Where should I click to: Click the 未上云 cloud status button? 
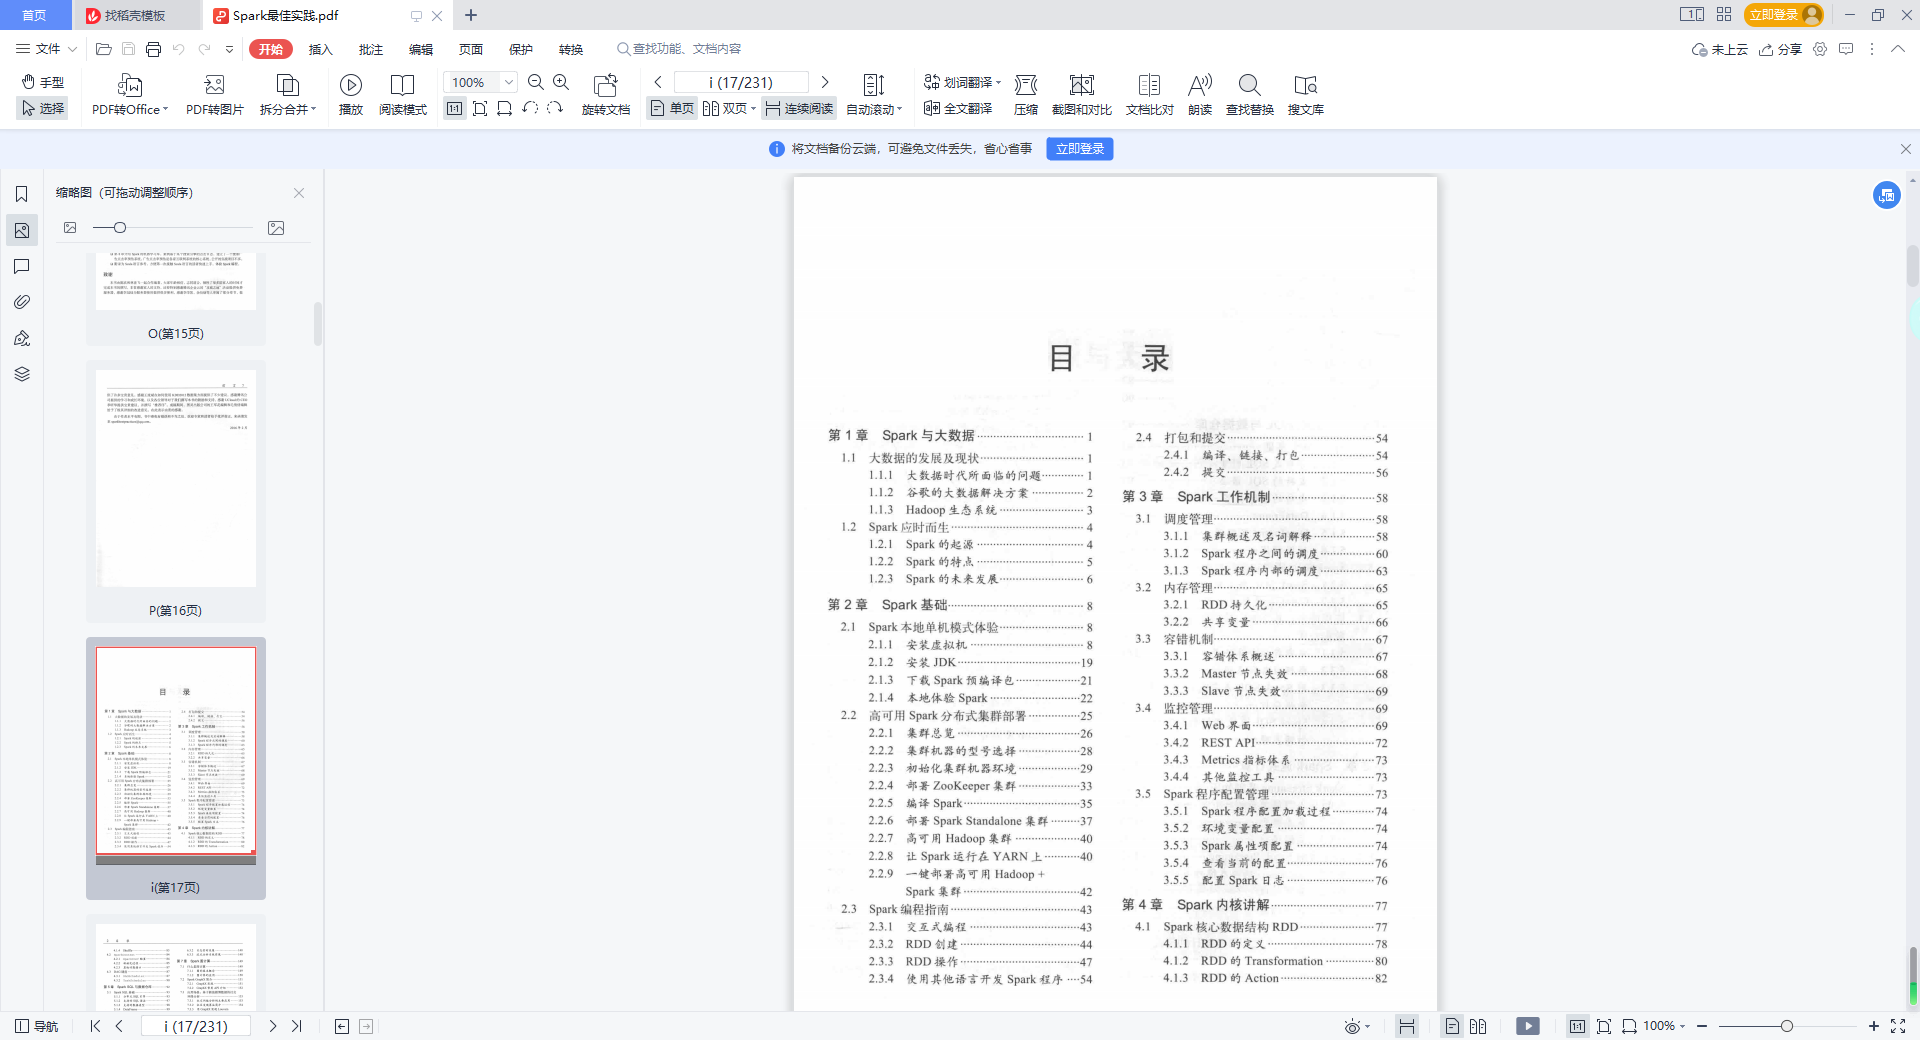tap(1719, 49)
